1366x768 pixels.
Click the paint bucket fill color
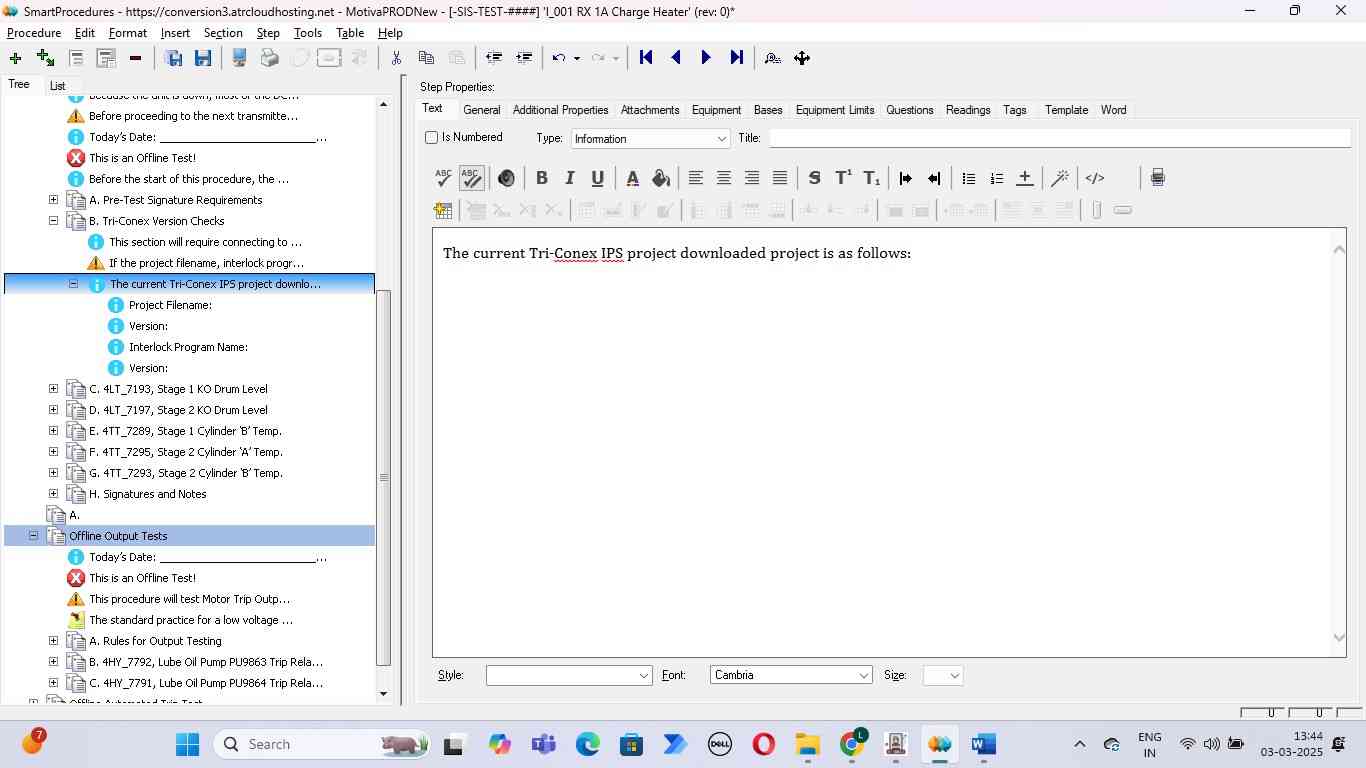pos(661,178)
